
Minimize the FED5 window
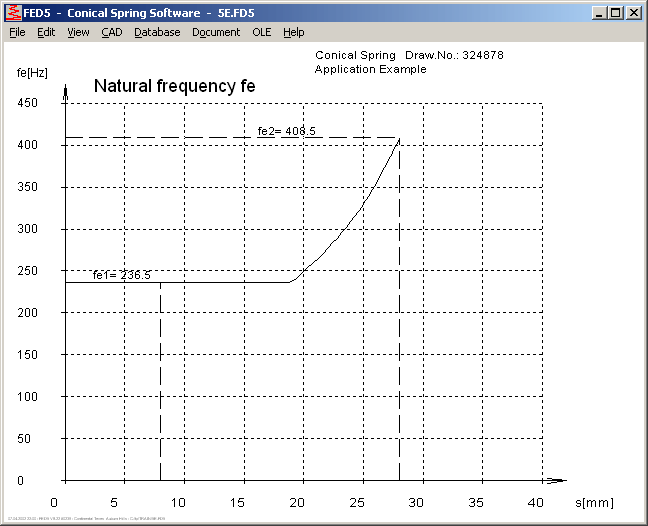coord(599,13)
